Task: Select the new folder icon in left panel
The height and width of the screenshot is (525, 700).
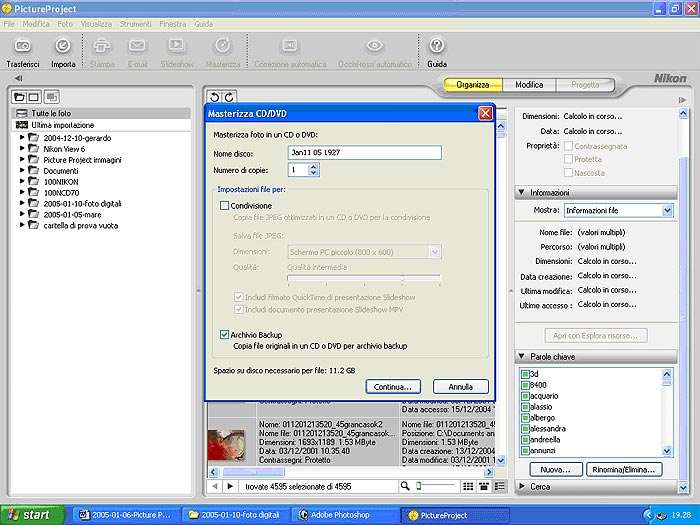Action: [x=19, y=97]
